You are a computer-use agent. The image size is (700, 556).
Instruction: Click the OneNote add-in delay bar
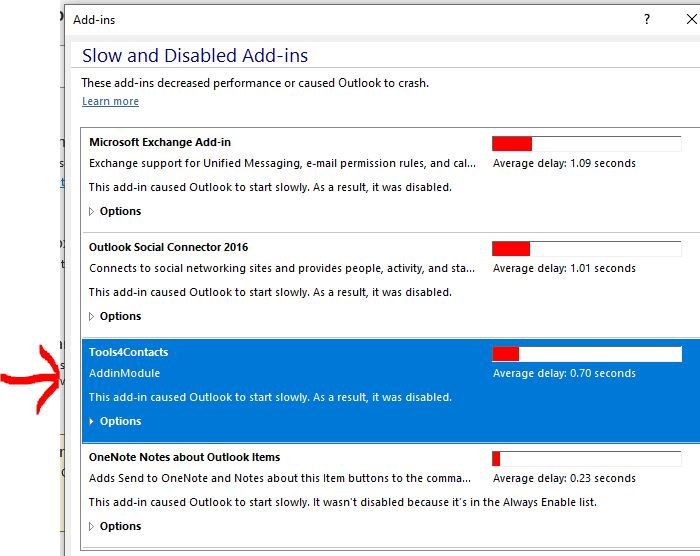[587, 459]
